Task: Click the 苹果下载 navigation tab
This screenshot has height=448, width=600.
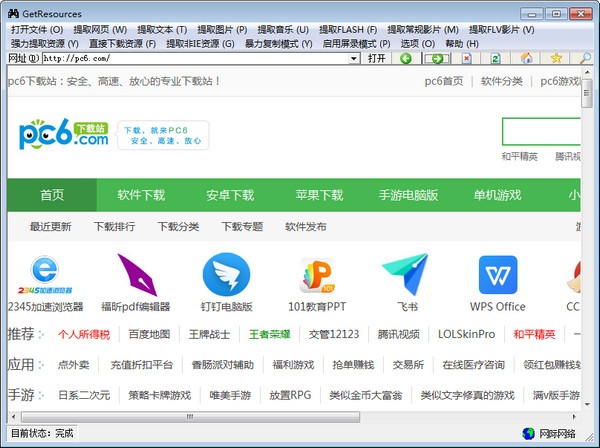Action: click(x=319, y=195)
